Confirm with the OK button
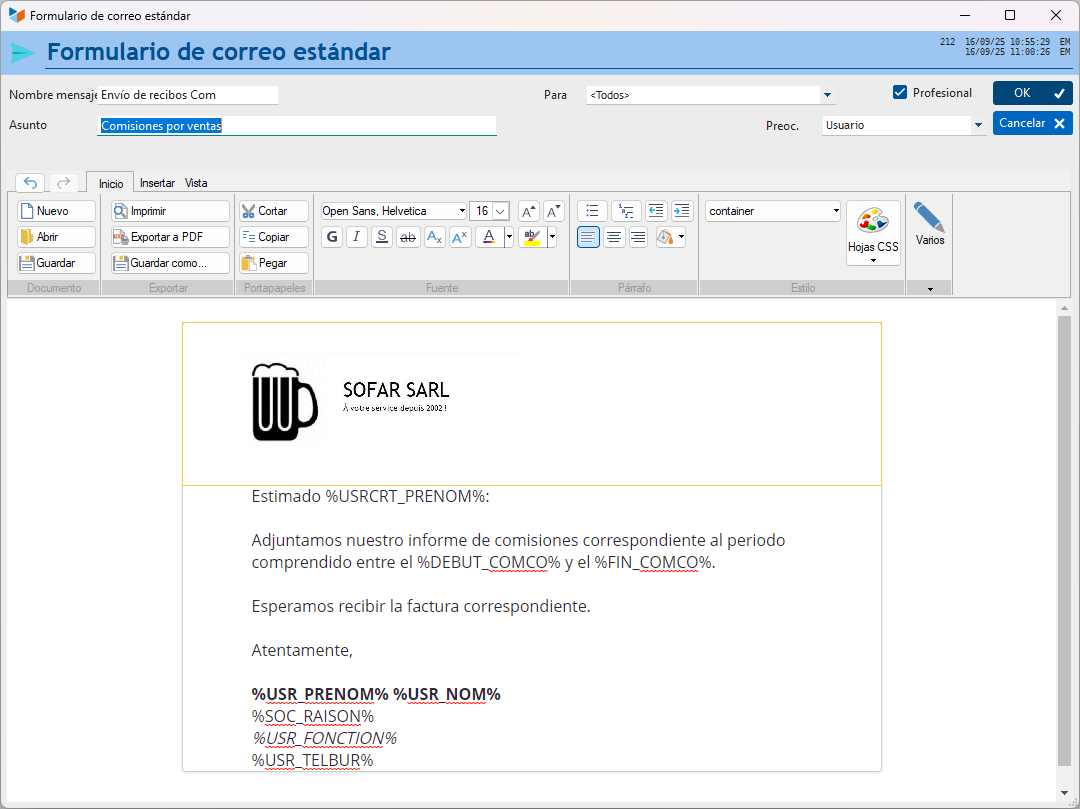This screenshot has width=1080, height=809. point(1032,93)
